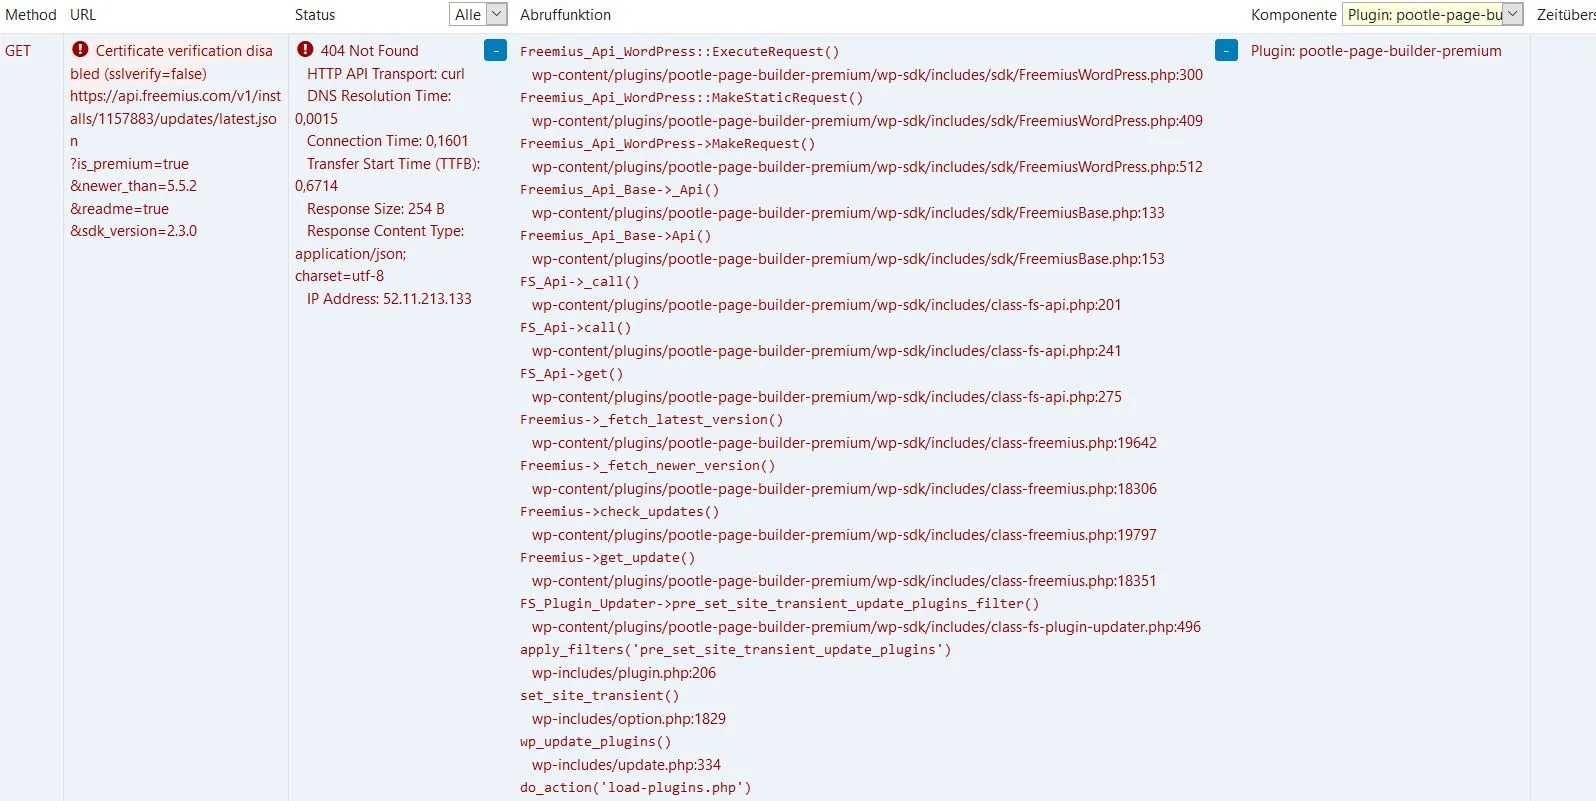
Task: Click the FreemiusBase.php:133 file path
Action: point(848,213)
